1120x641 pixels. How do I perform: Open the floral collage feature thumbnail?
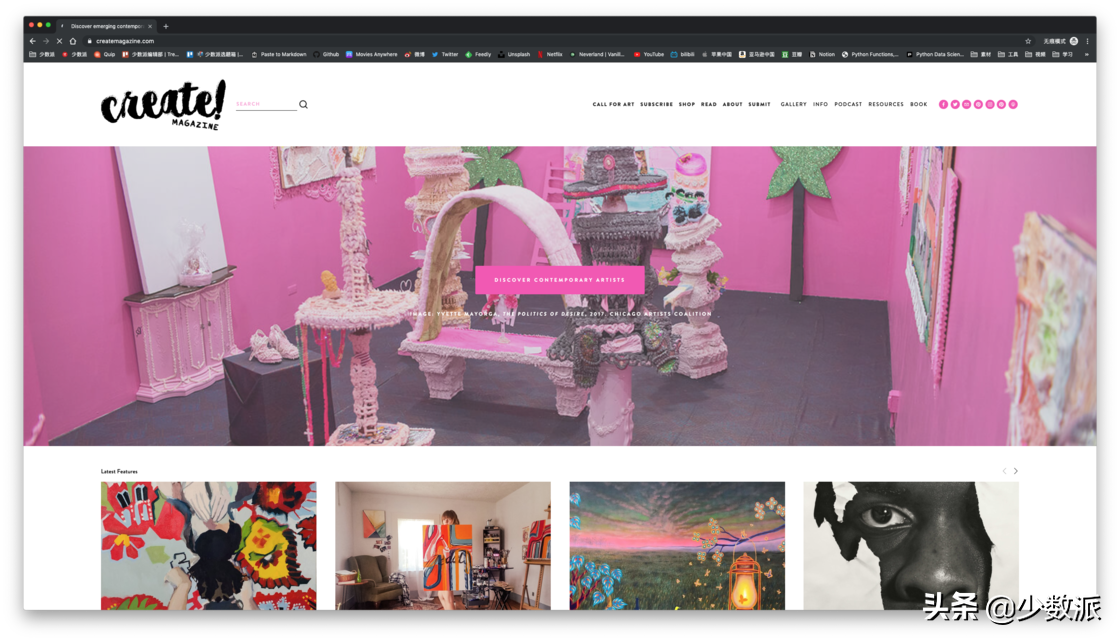point(209,545)
